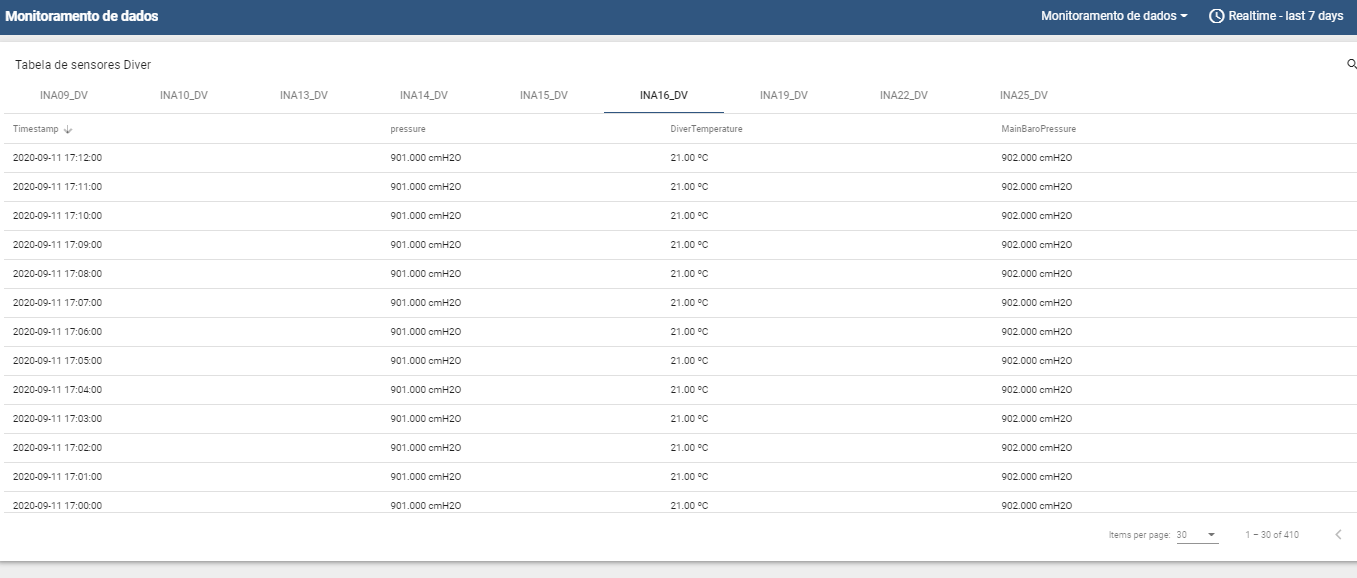This screenshot has height=578, width=1357.
Task: Click pressure value in 17:05:00 row
Action: pyautogui.click(x=426, y=361)
